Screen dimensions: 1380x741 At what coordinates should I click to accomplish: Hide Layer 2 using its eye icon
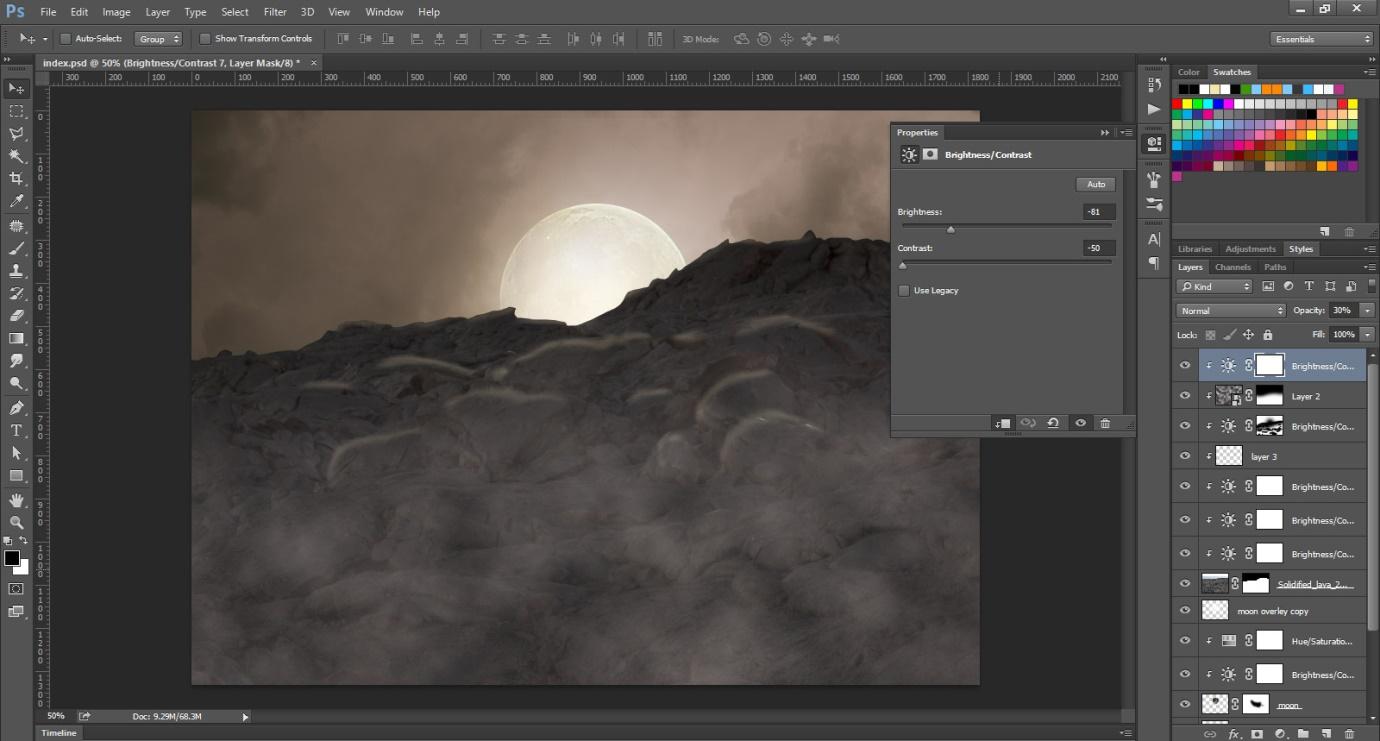tap(1185, 396)
